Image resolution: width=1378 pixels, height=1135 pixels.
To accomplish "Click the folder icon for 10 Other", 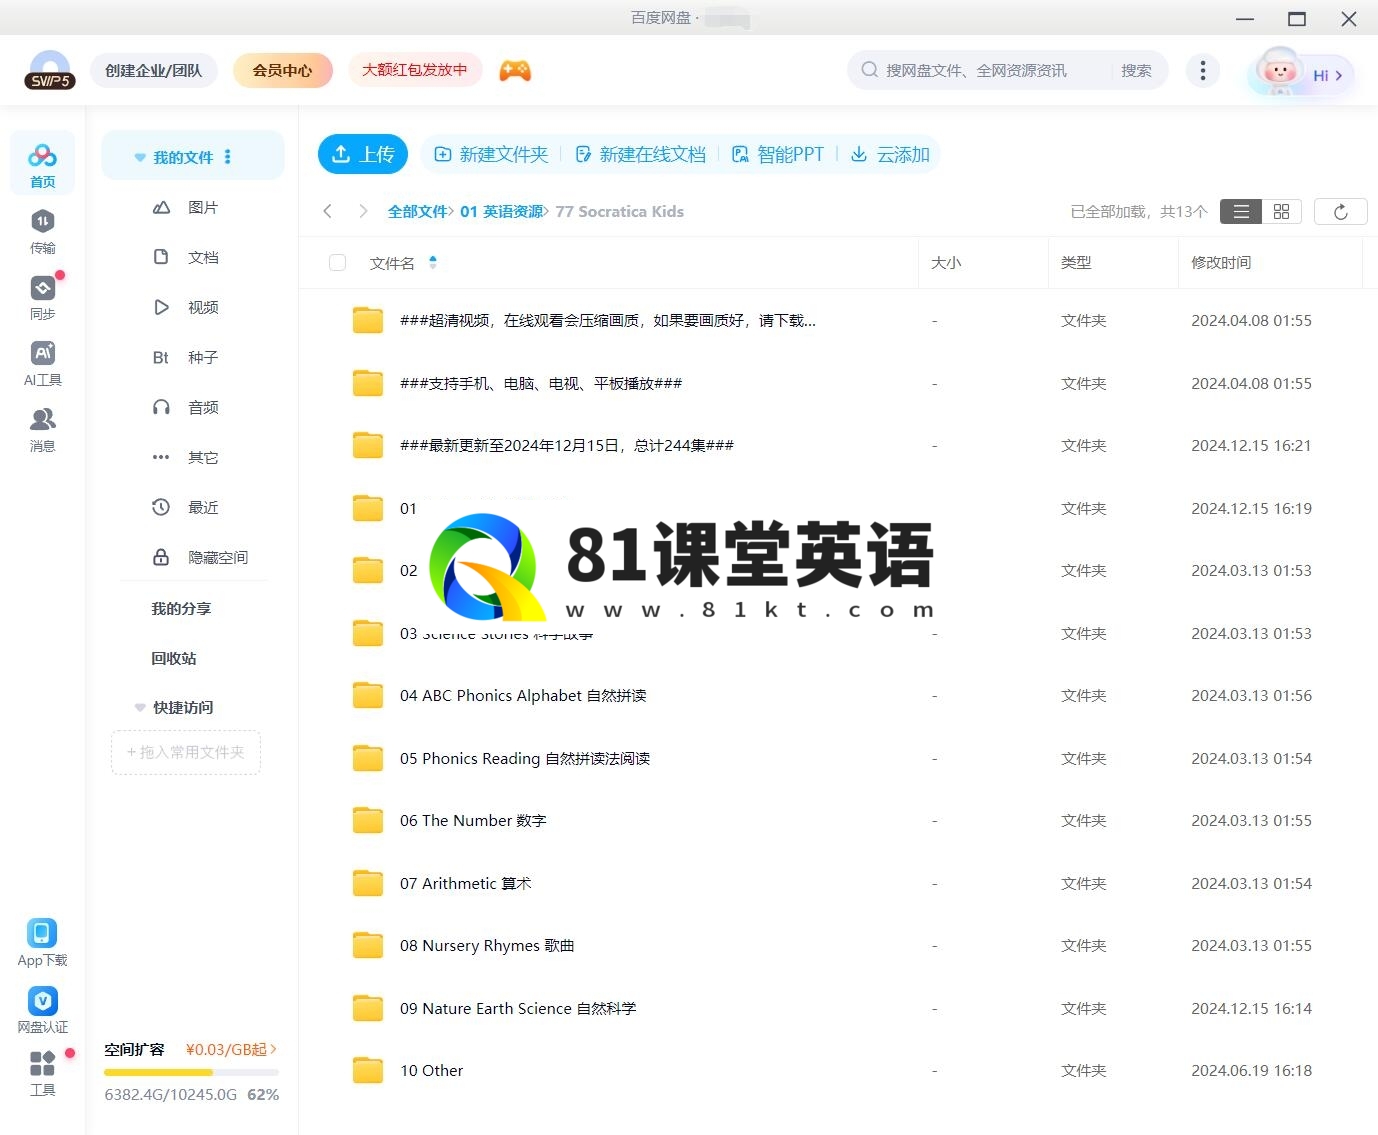I will pyautogui.click(x=368, y=1070).
